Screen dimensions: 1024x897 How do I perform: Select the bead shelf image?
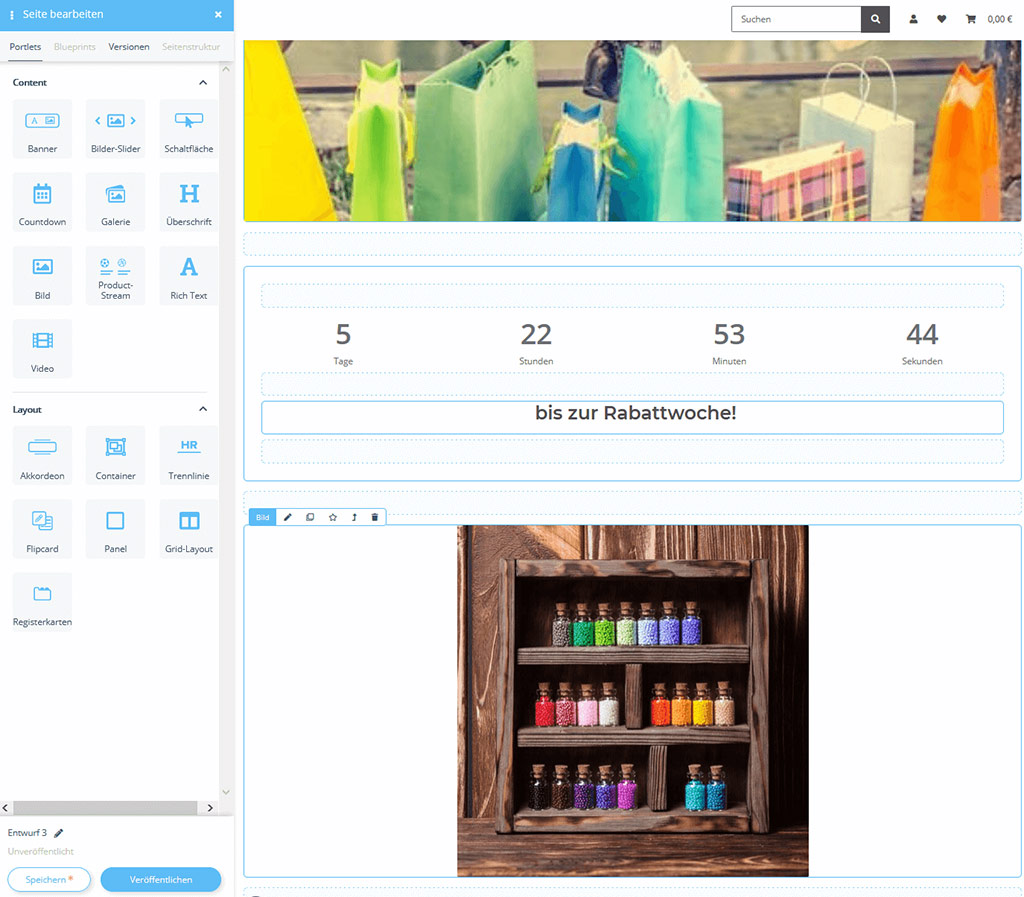pyautogui.click(x=632, y=700)
